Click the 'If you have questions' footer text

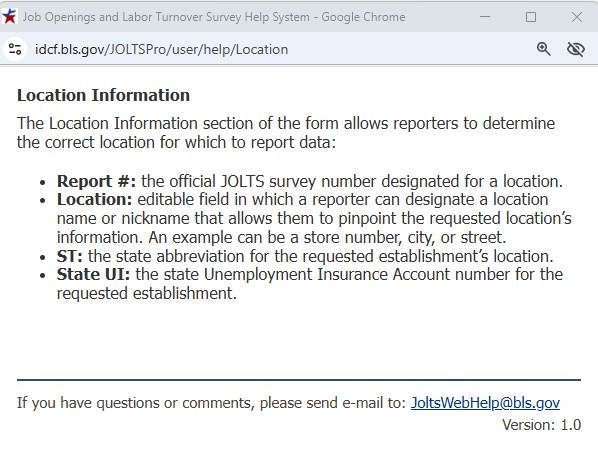pos(212,403)
